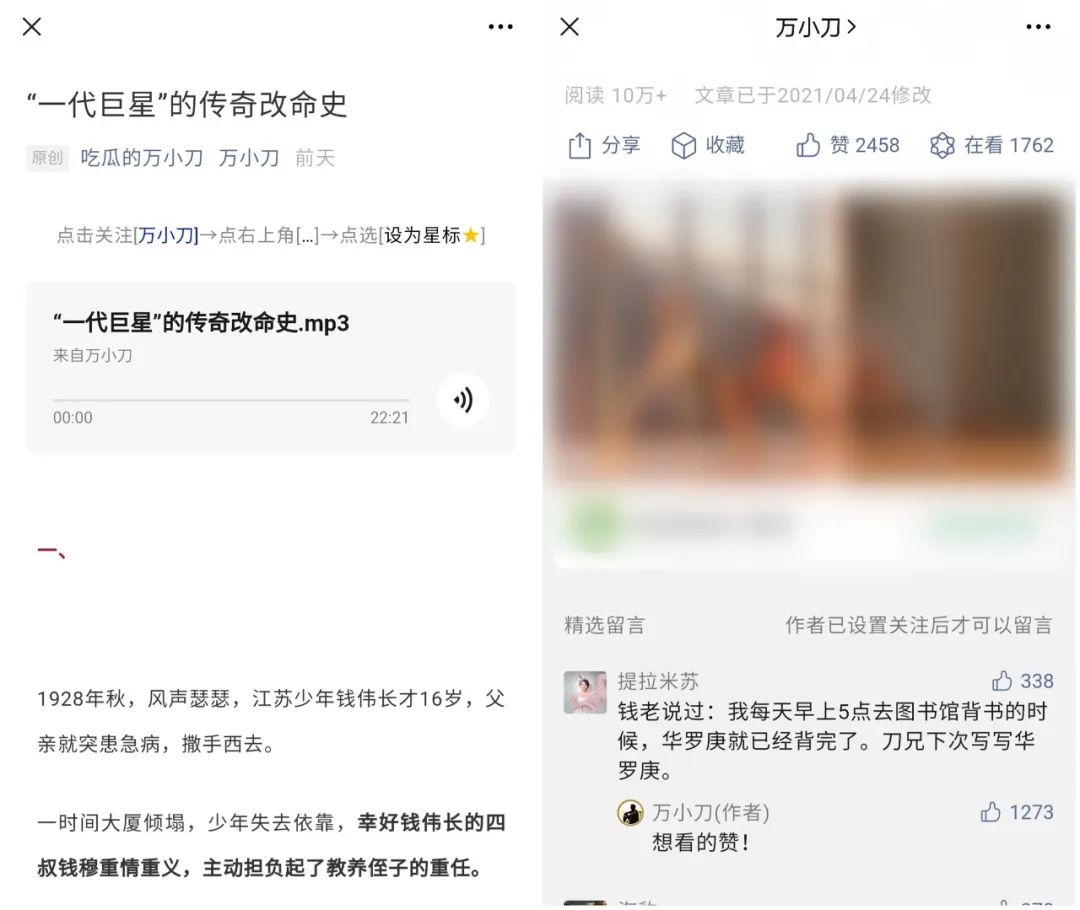The width and height of the screenshot is (1080, 910).
Task: Like the author's reply (1273 thumbs-up)
Action: click(990, 811)
